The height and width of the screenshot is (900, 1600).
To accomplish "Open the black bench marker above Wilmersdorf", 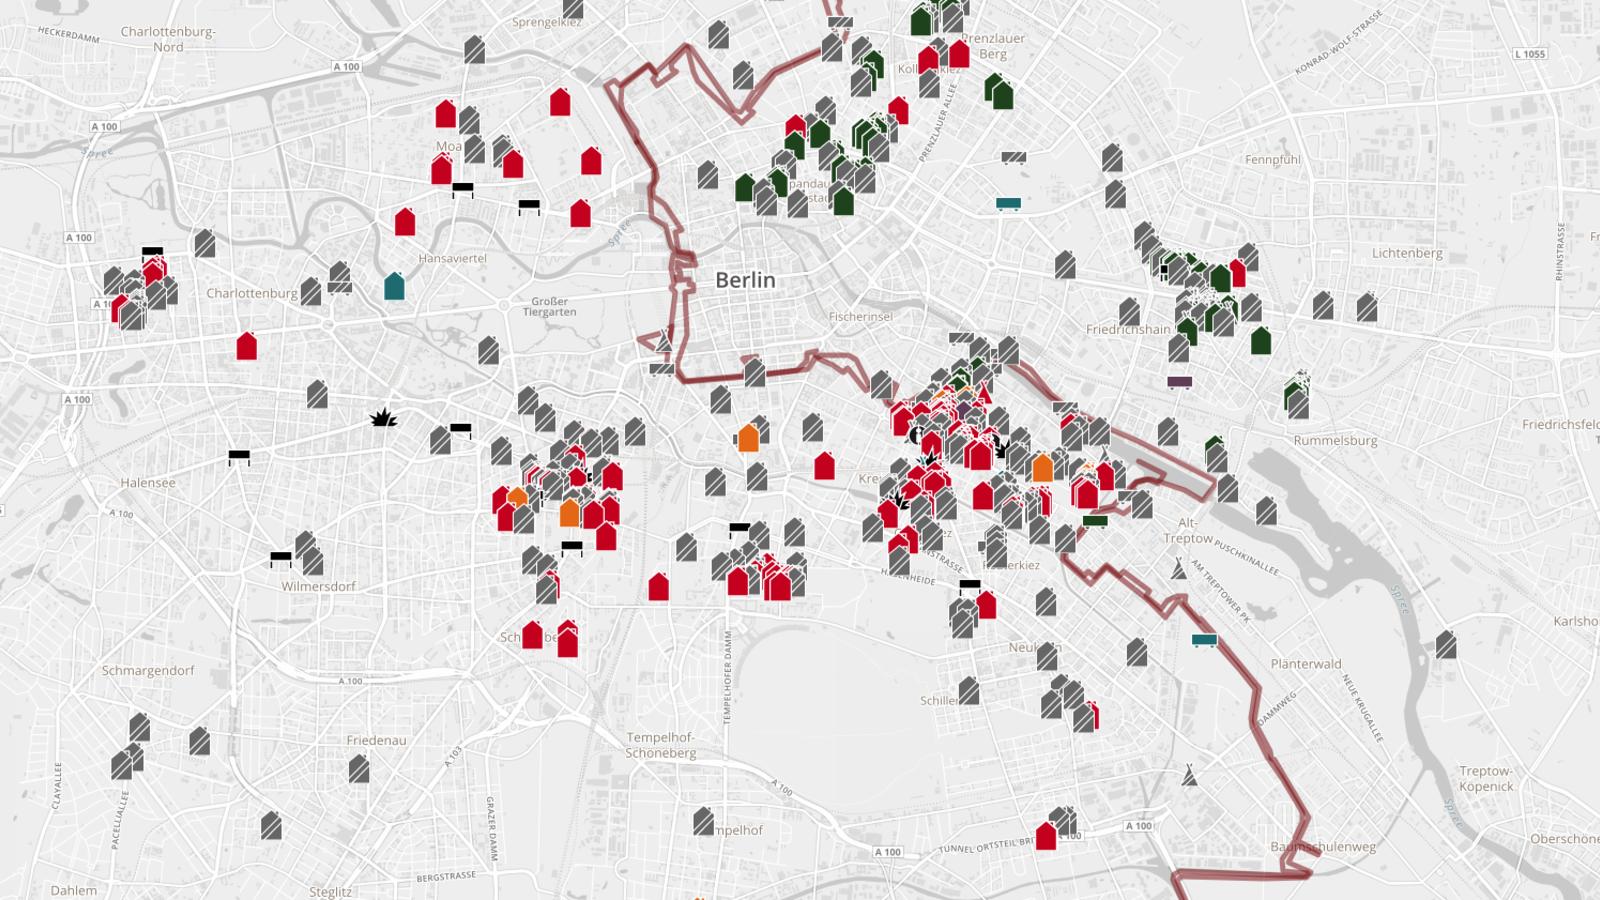I will click(281, 558).
